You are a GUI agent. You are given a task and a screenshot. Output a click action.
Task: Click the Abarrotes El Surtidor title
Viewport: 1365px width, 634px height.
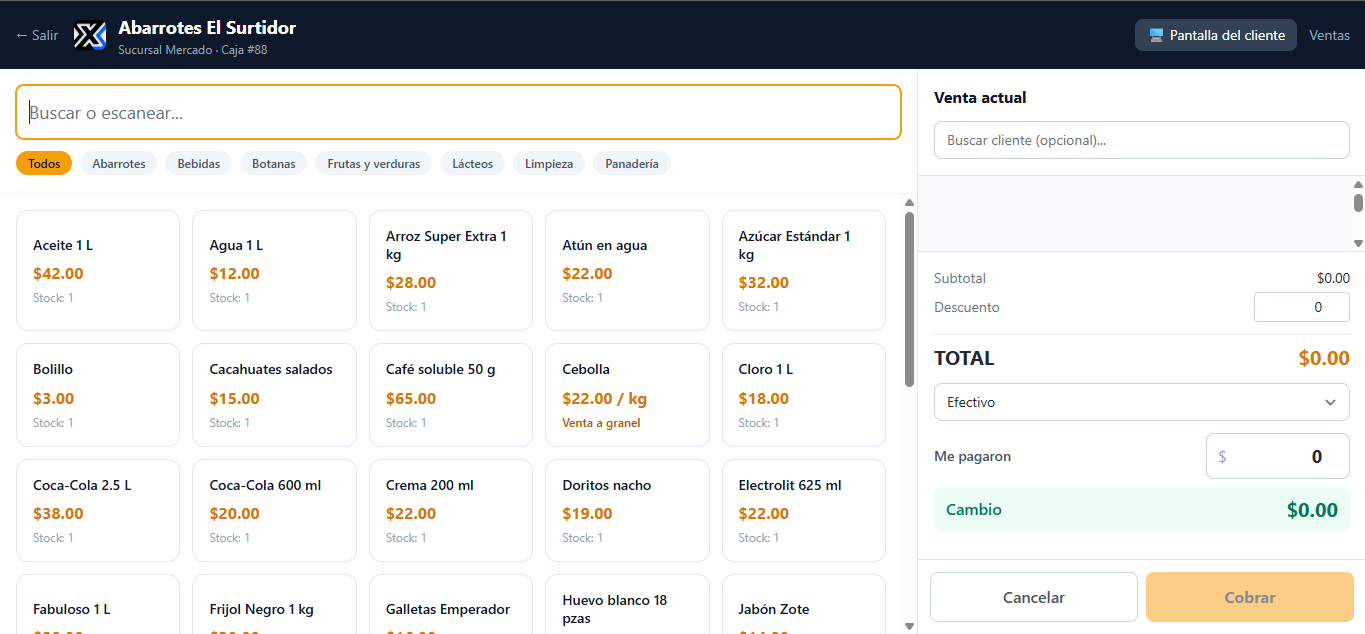[x=207, y=27]
